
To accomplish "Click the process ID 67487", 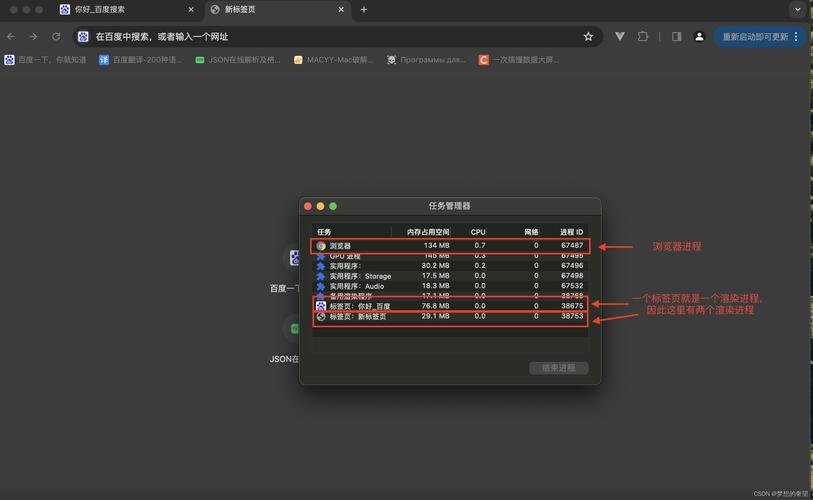I will 572,245.
